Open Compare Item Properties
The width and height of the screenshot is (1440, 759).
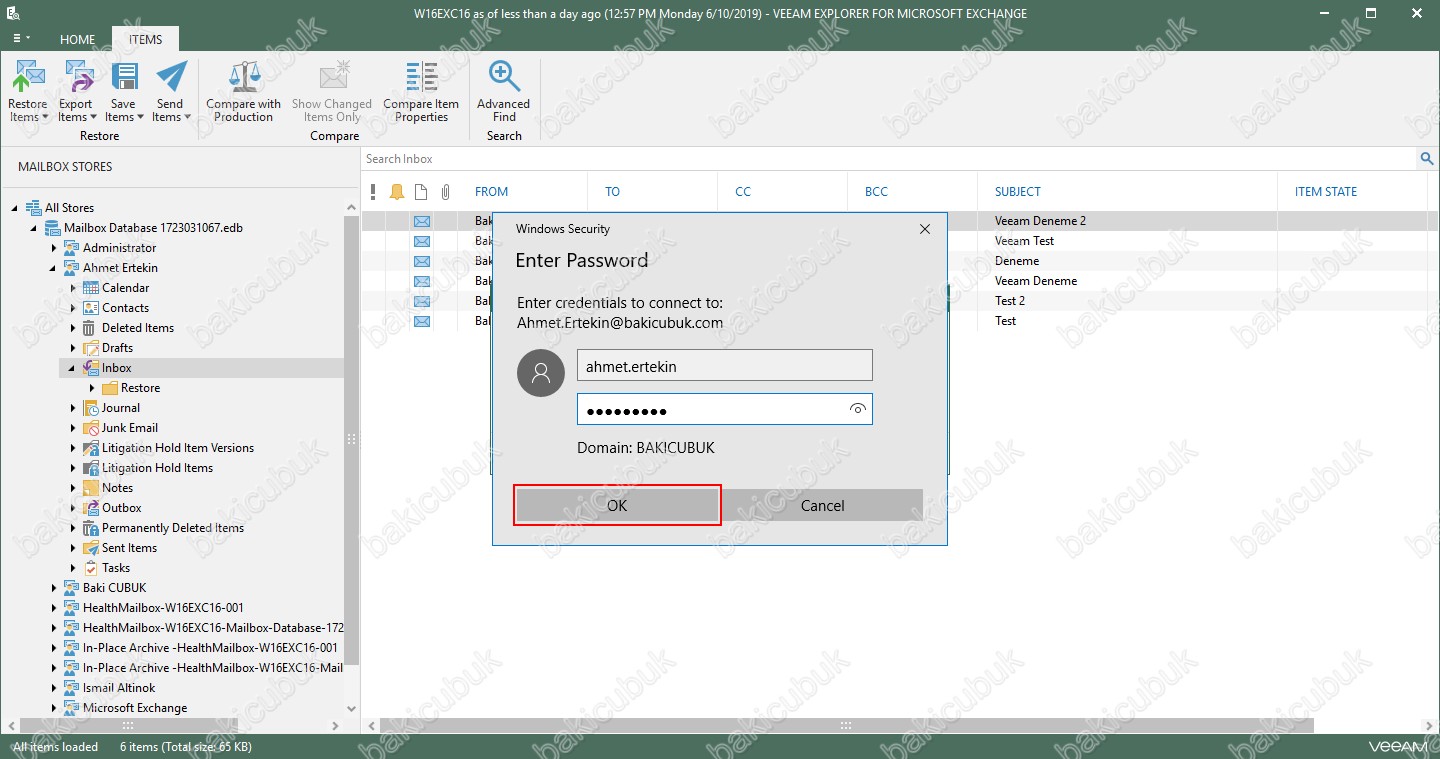(421, 91)
